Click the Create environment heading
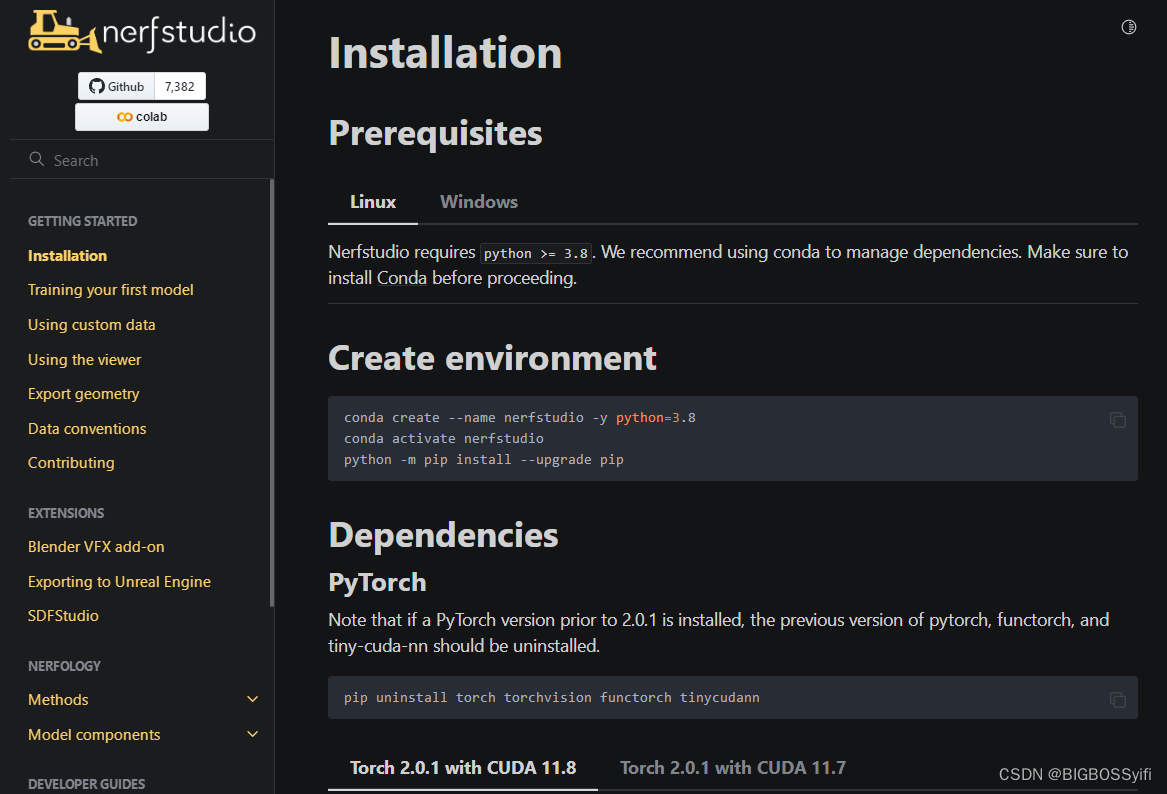Image resolution: width=1167 pixels, height=794 pixels. [x=492, y=358]
